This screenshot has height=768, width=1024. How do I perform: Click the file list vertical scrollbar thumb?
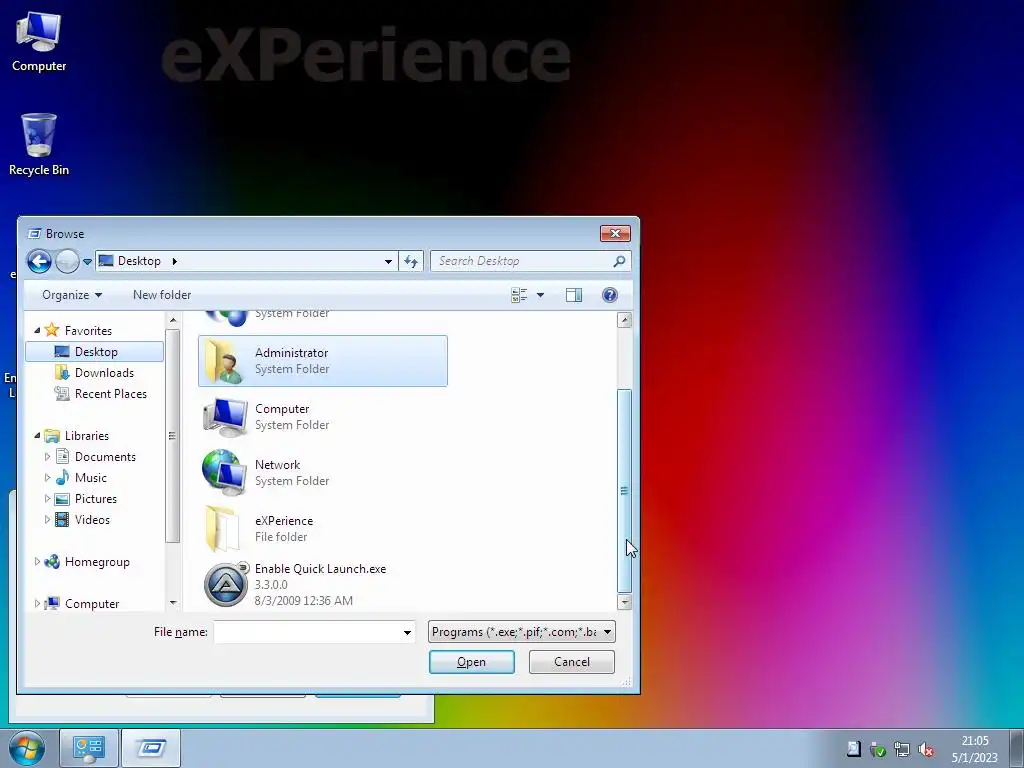624,490
